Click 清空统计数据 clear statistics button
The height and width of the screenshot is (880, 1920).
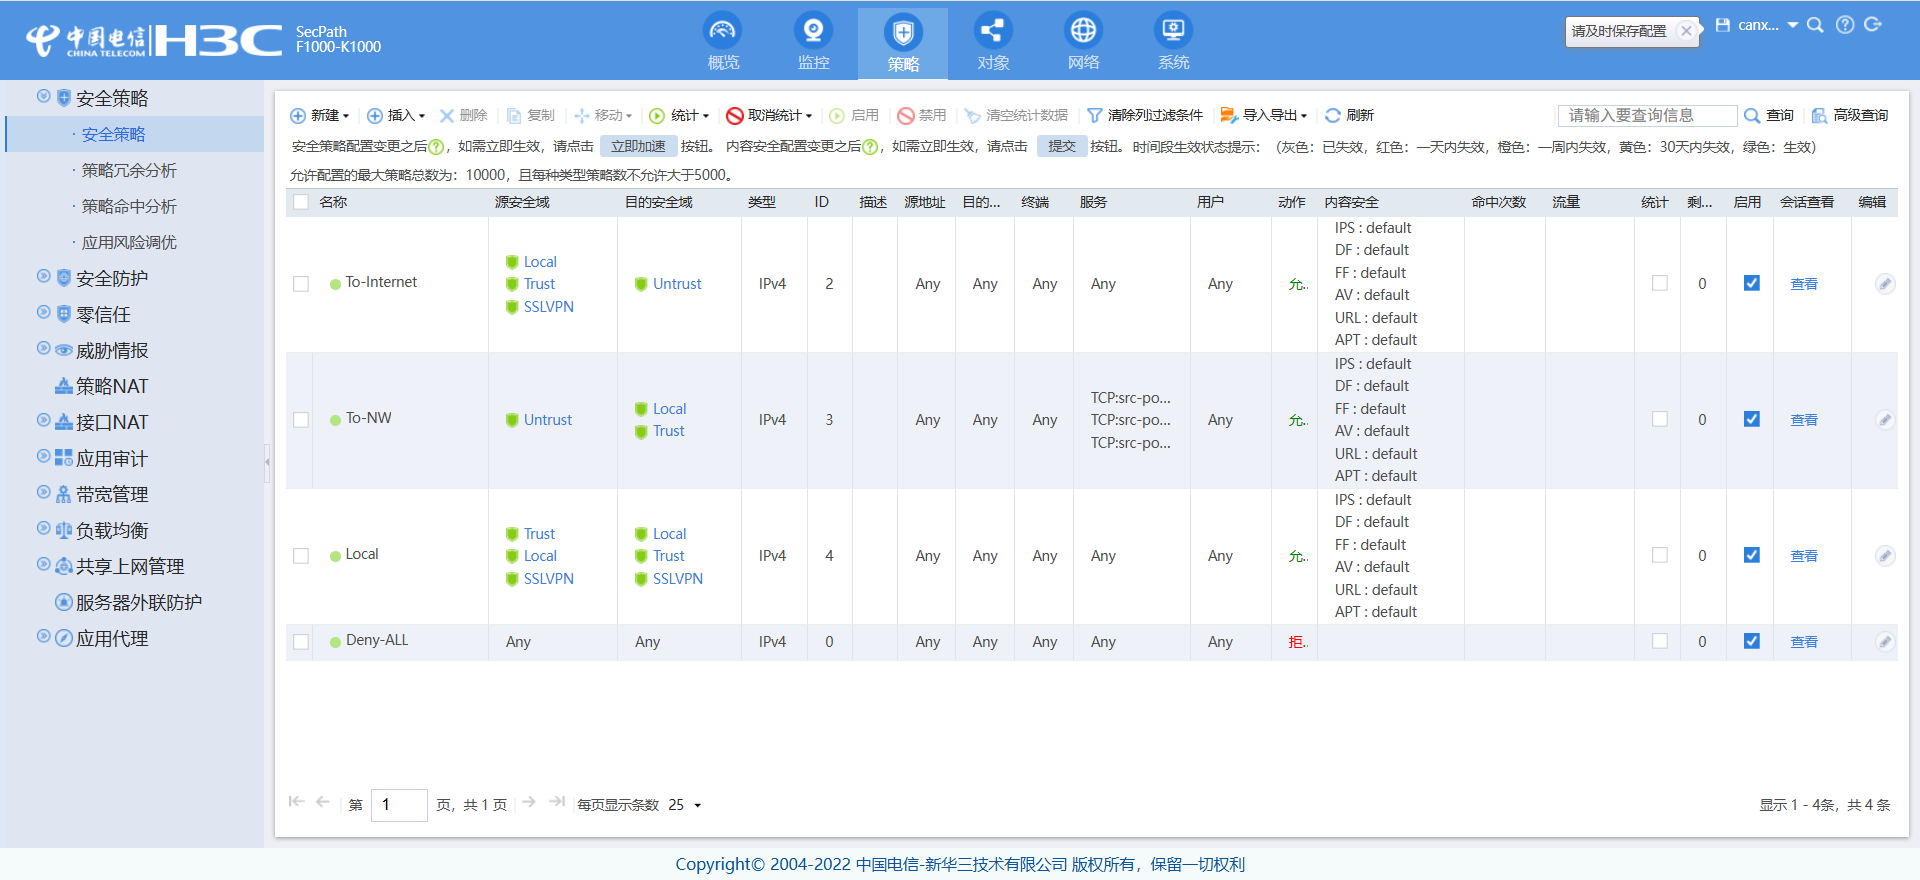(x=1016, y=116)
